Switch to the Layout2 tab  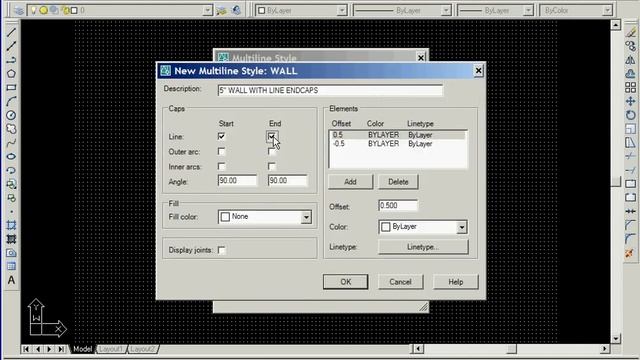click(x=142, y=349)
